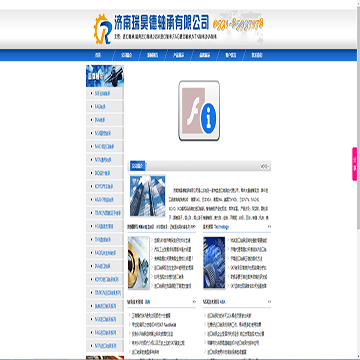Open 联系我们 in the blue navigation bar
This screenshot has height=360, width=360.
[x=256, y=55]
